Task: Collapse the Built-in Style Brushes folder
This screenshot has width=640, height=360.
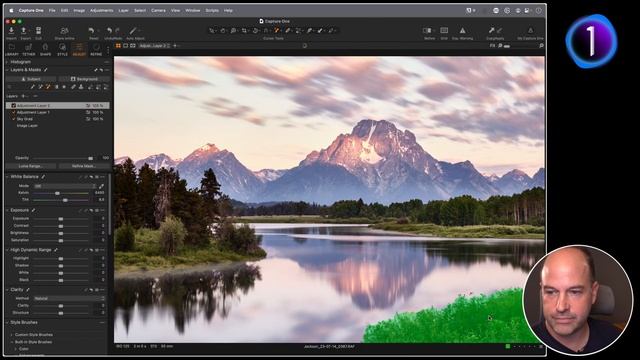Action: pos(11,342)
